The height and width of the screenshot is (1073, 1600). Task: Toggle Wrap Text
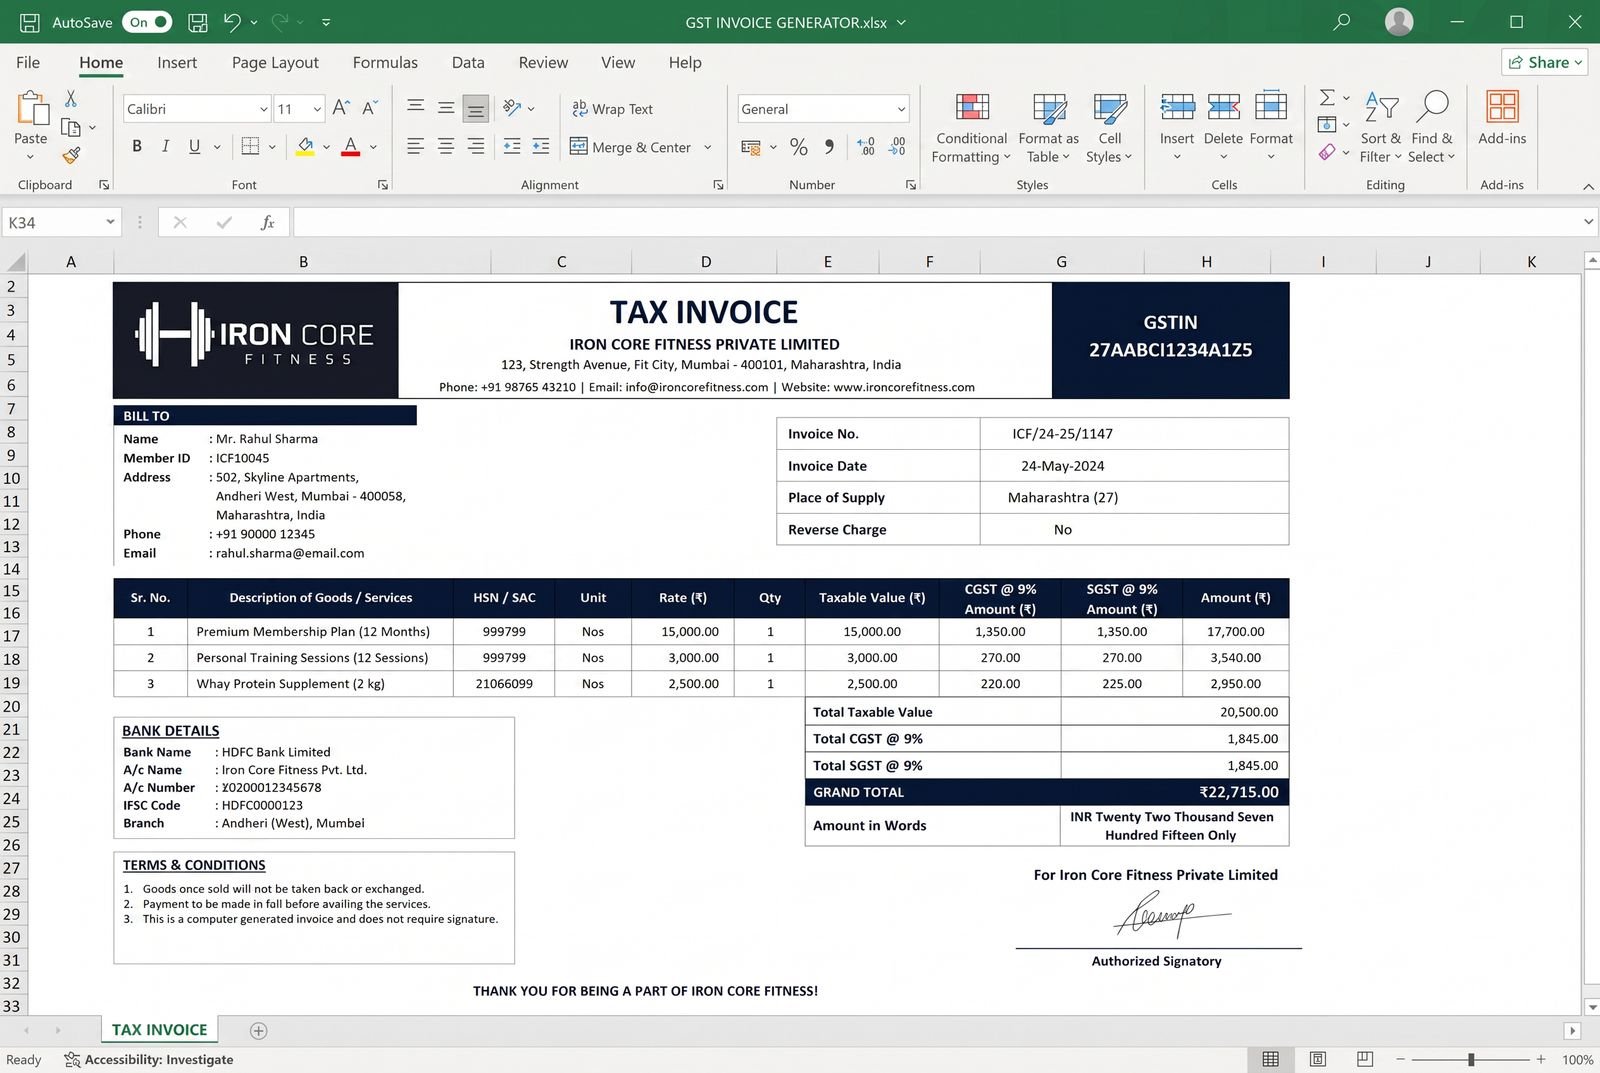(x=611, y=109)
